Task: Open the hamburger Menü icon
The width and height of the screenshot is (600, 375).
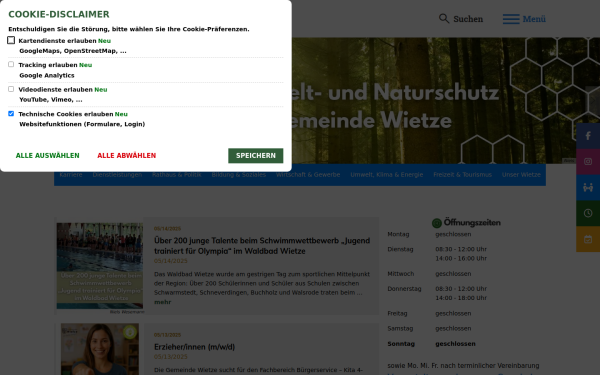Action: click(511, 19)
